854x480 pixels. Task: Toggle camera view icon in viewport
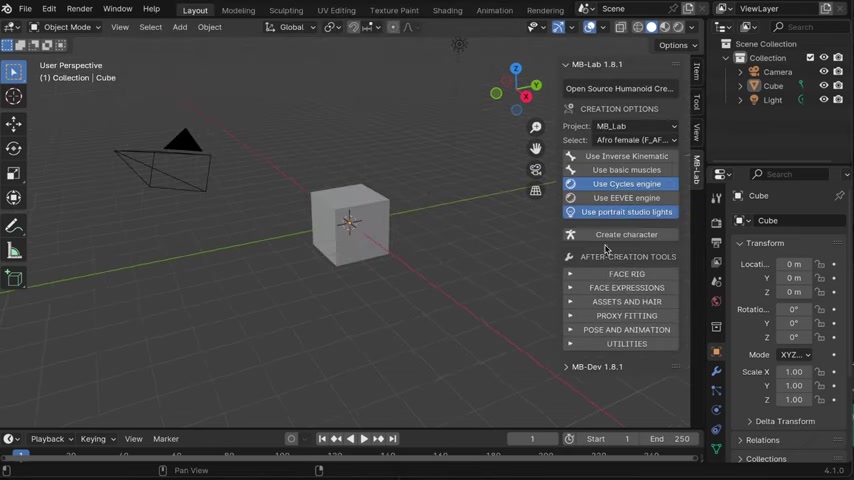click(536, 169)
